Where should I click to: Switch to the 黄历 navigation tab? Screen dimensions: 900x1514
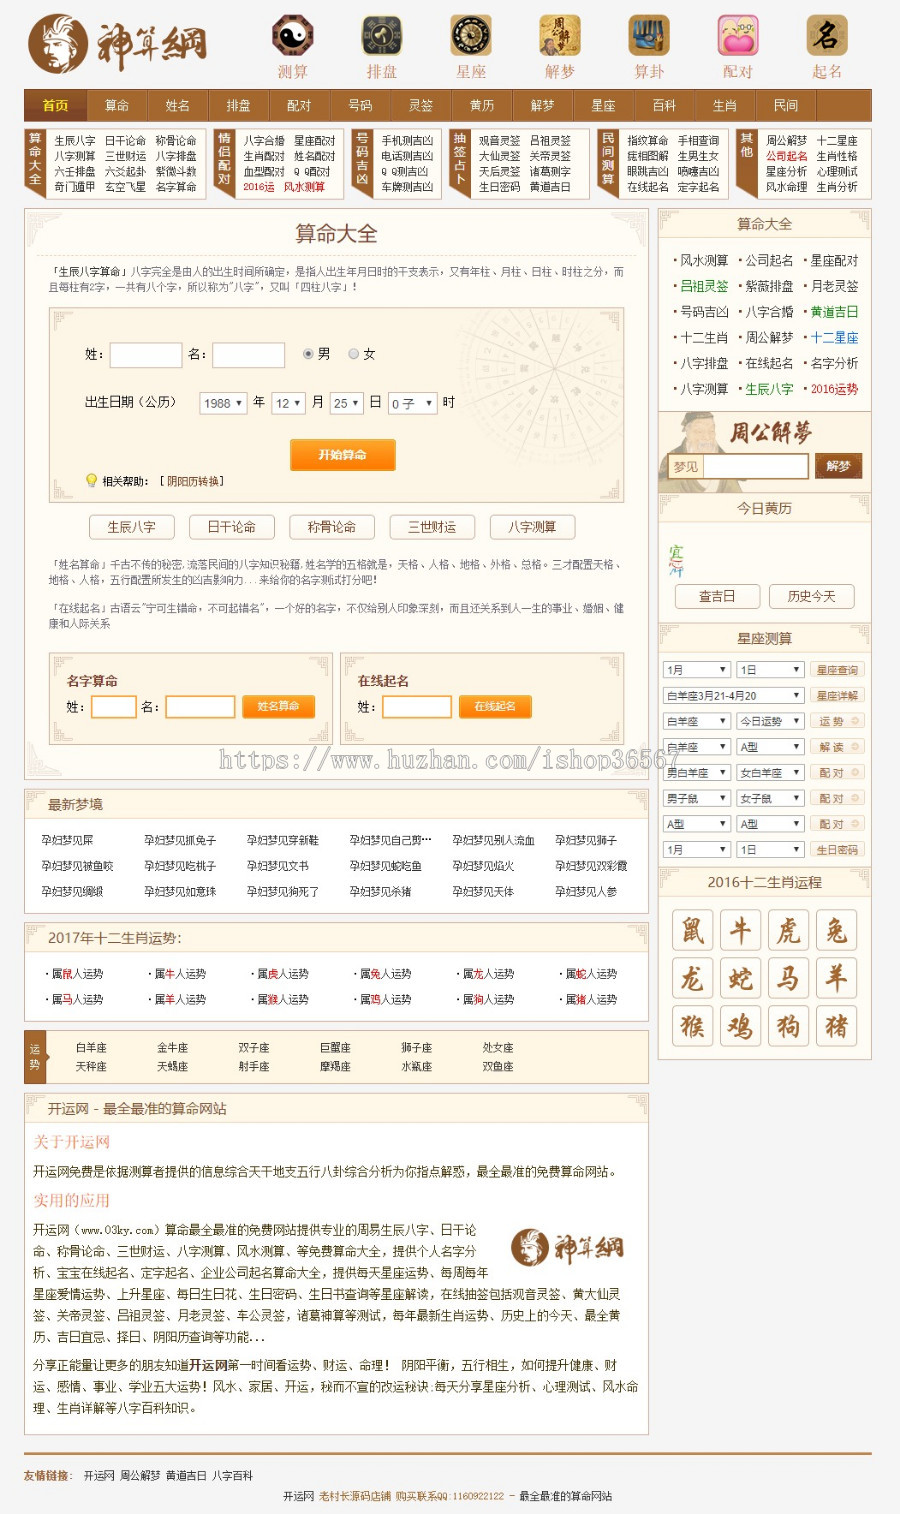481,105
